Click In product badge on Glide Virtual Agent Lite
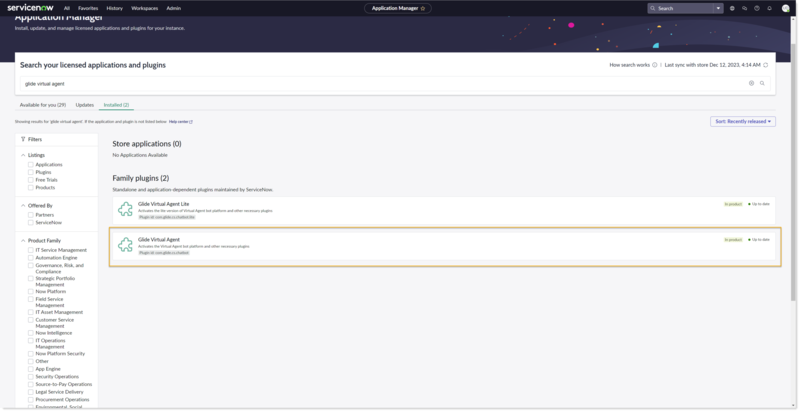Viewport: 800px width, 412px height. pos(733,204)
